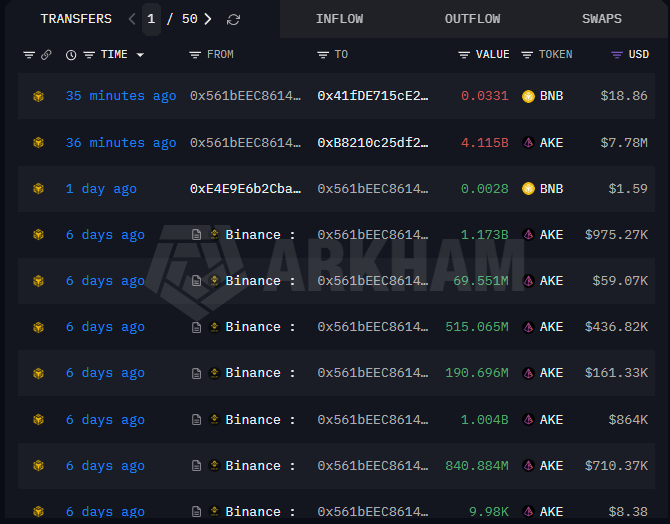Open the TIME column filter icon

89,55
